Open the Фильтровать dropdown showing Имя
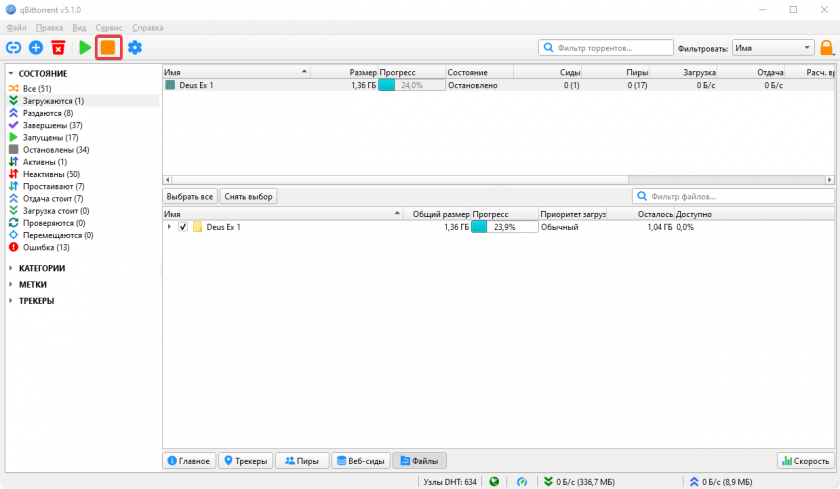840x489 pixels. pos(773,47)
